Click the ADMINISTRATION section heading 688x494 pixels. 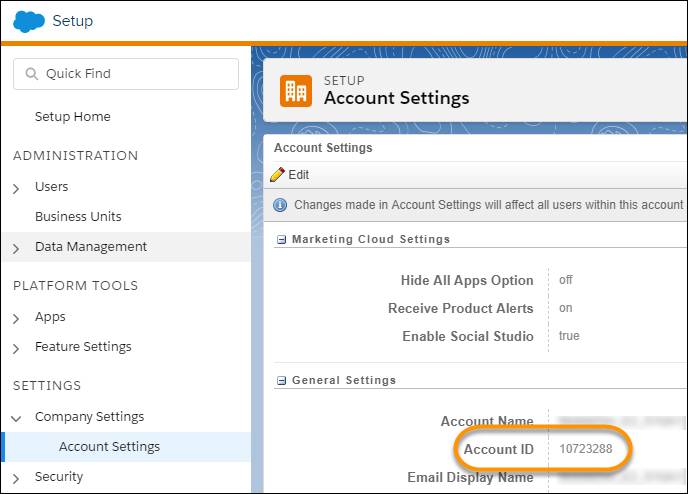(x=75, y=156)
